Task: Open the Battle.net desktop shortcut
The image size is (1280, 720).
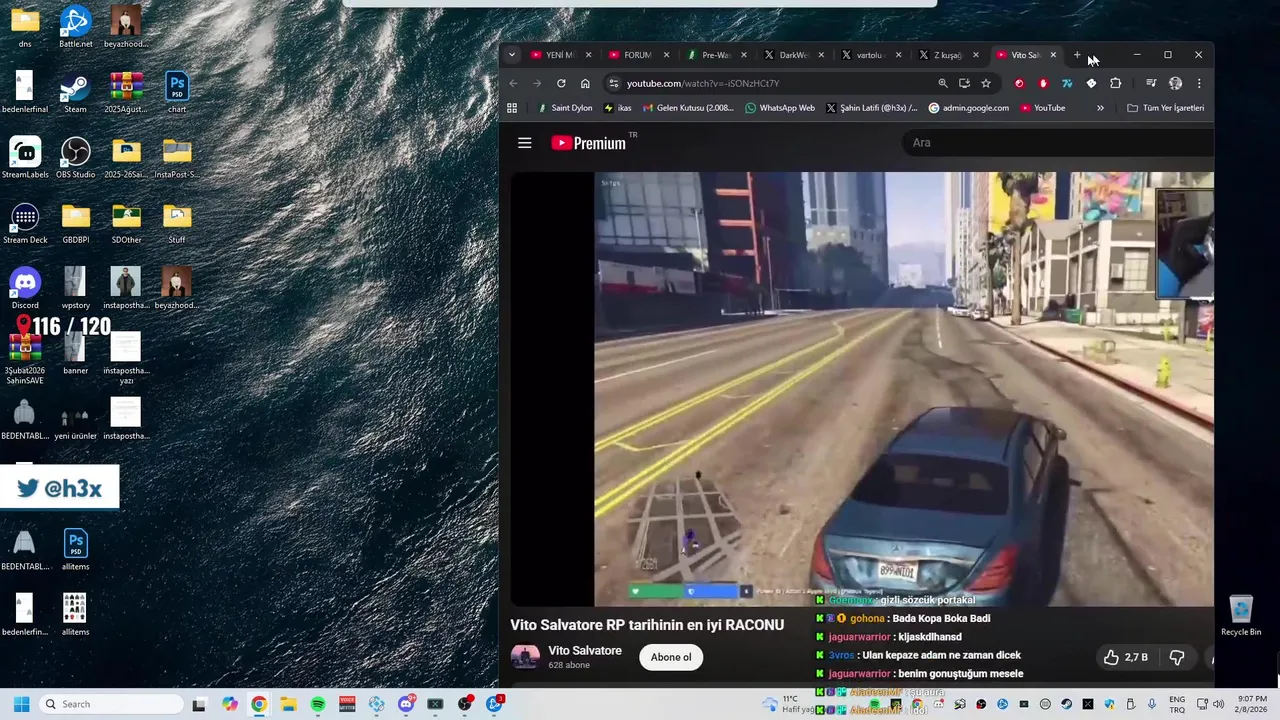Action: (x=75, y=26)
